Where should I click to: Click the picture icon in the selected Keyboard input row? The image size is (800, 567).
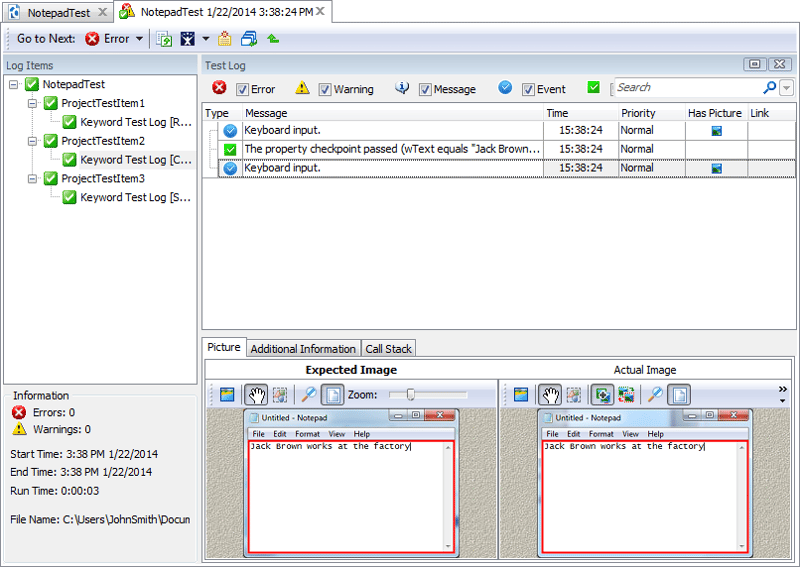pos(716,168)
